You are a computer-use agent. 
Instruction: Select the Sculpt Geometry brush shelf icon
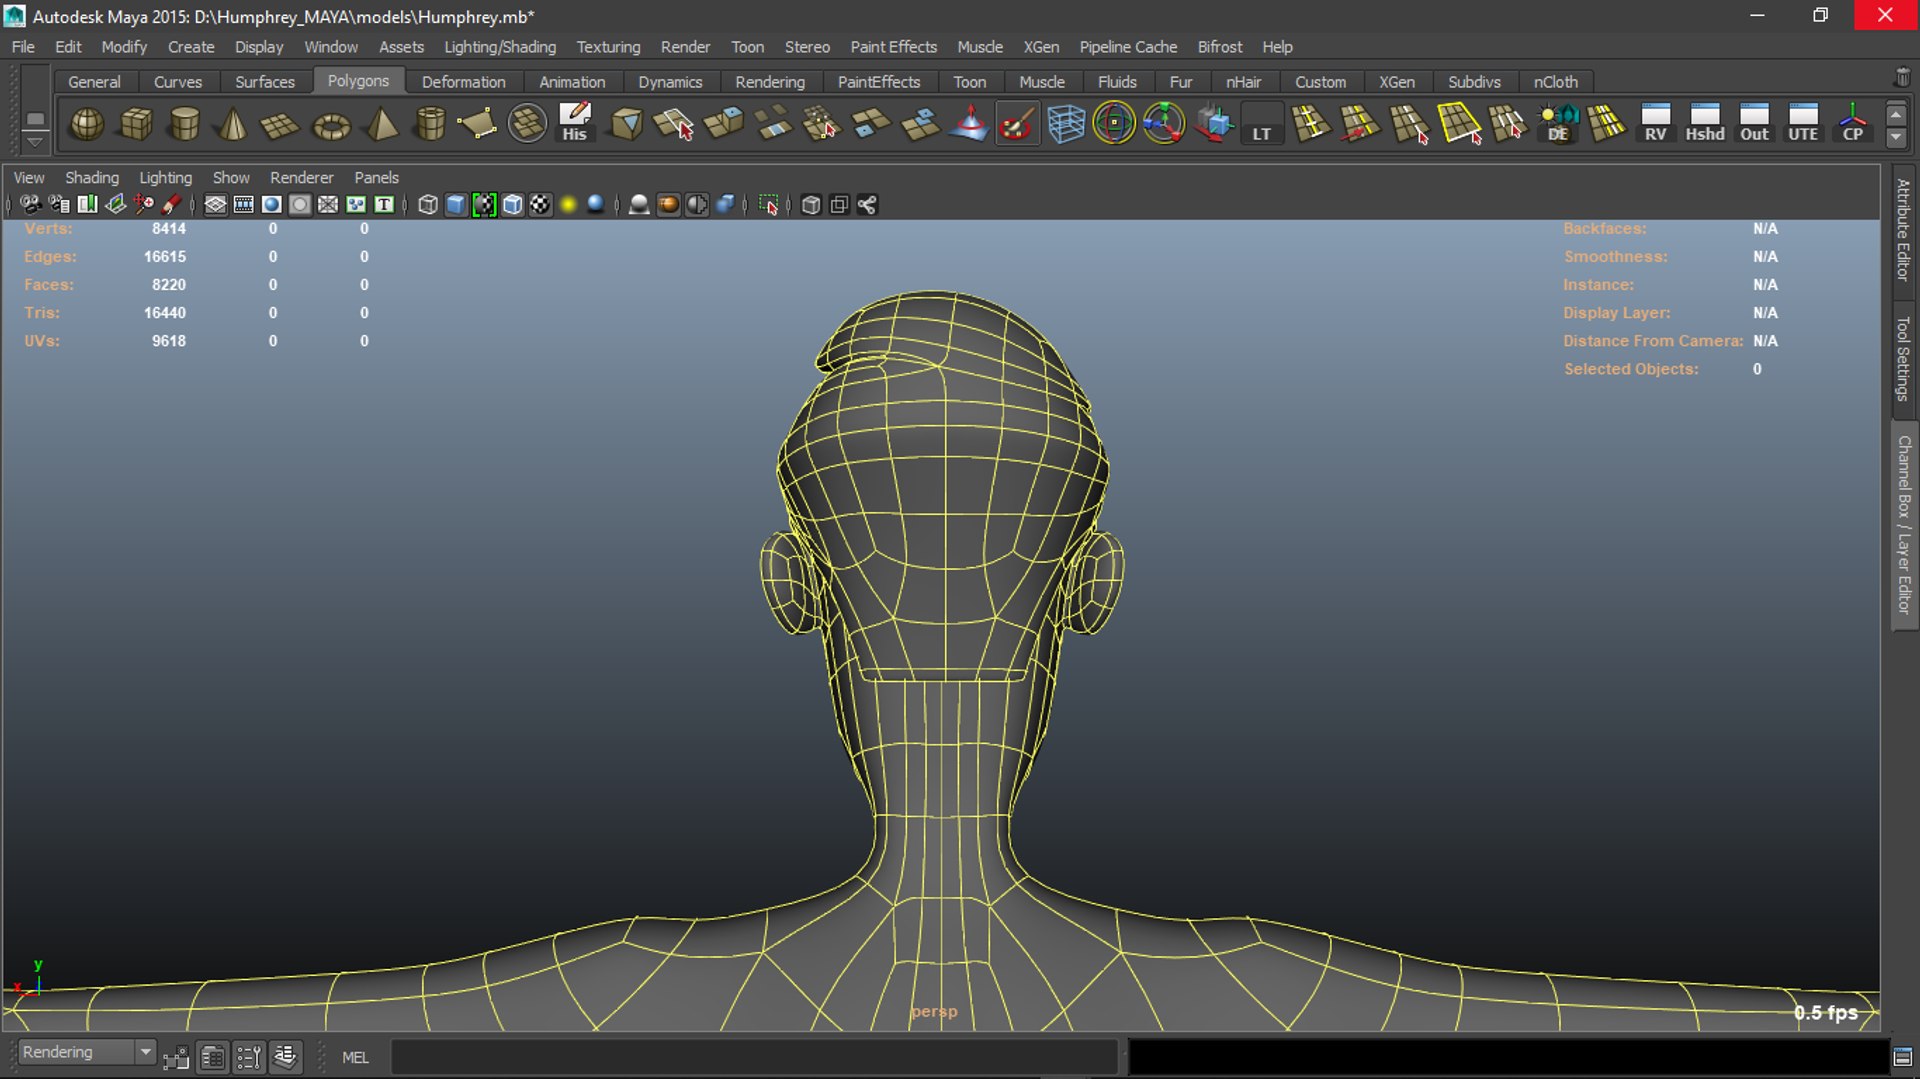coord(1016,124)
